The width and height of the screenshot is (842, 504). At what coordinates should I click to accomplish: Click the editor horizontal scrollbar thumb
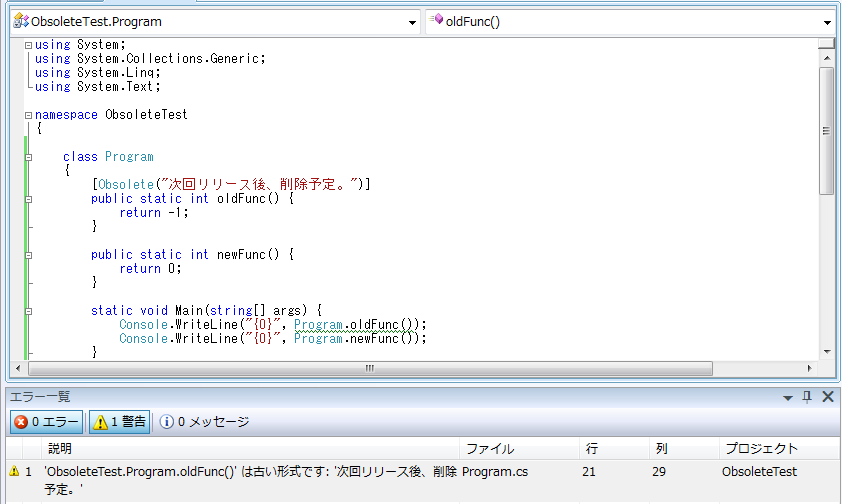click(x=371, y=368)
